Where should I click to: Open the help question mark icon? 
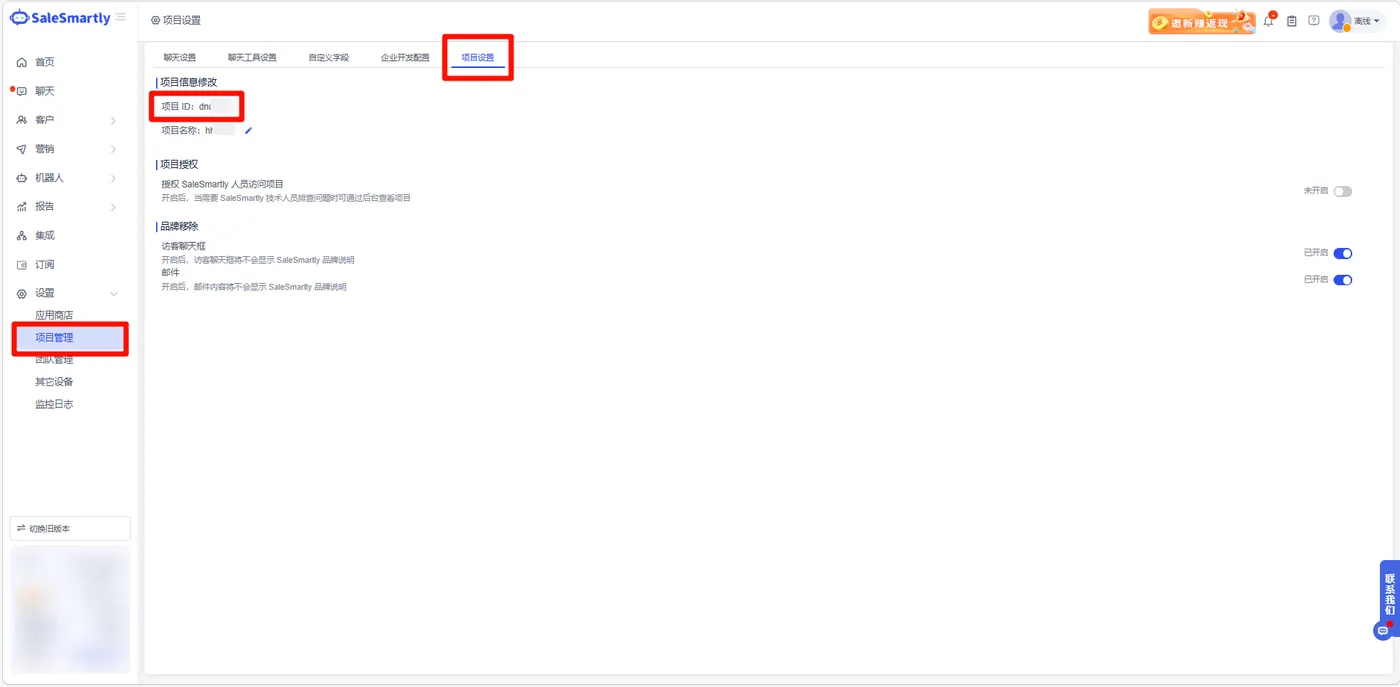tap(1314, 20)
